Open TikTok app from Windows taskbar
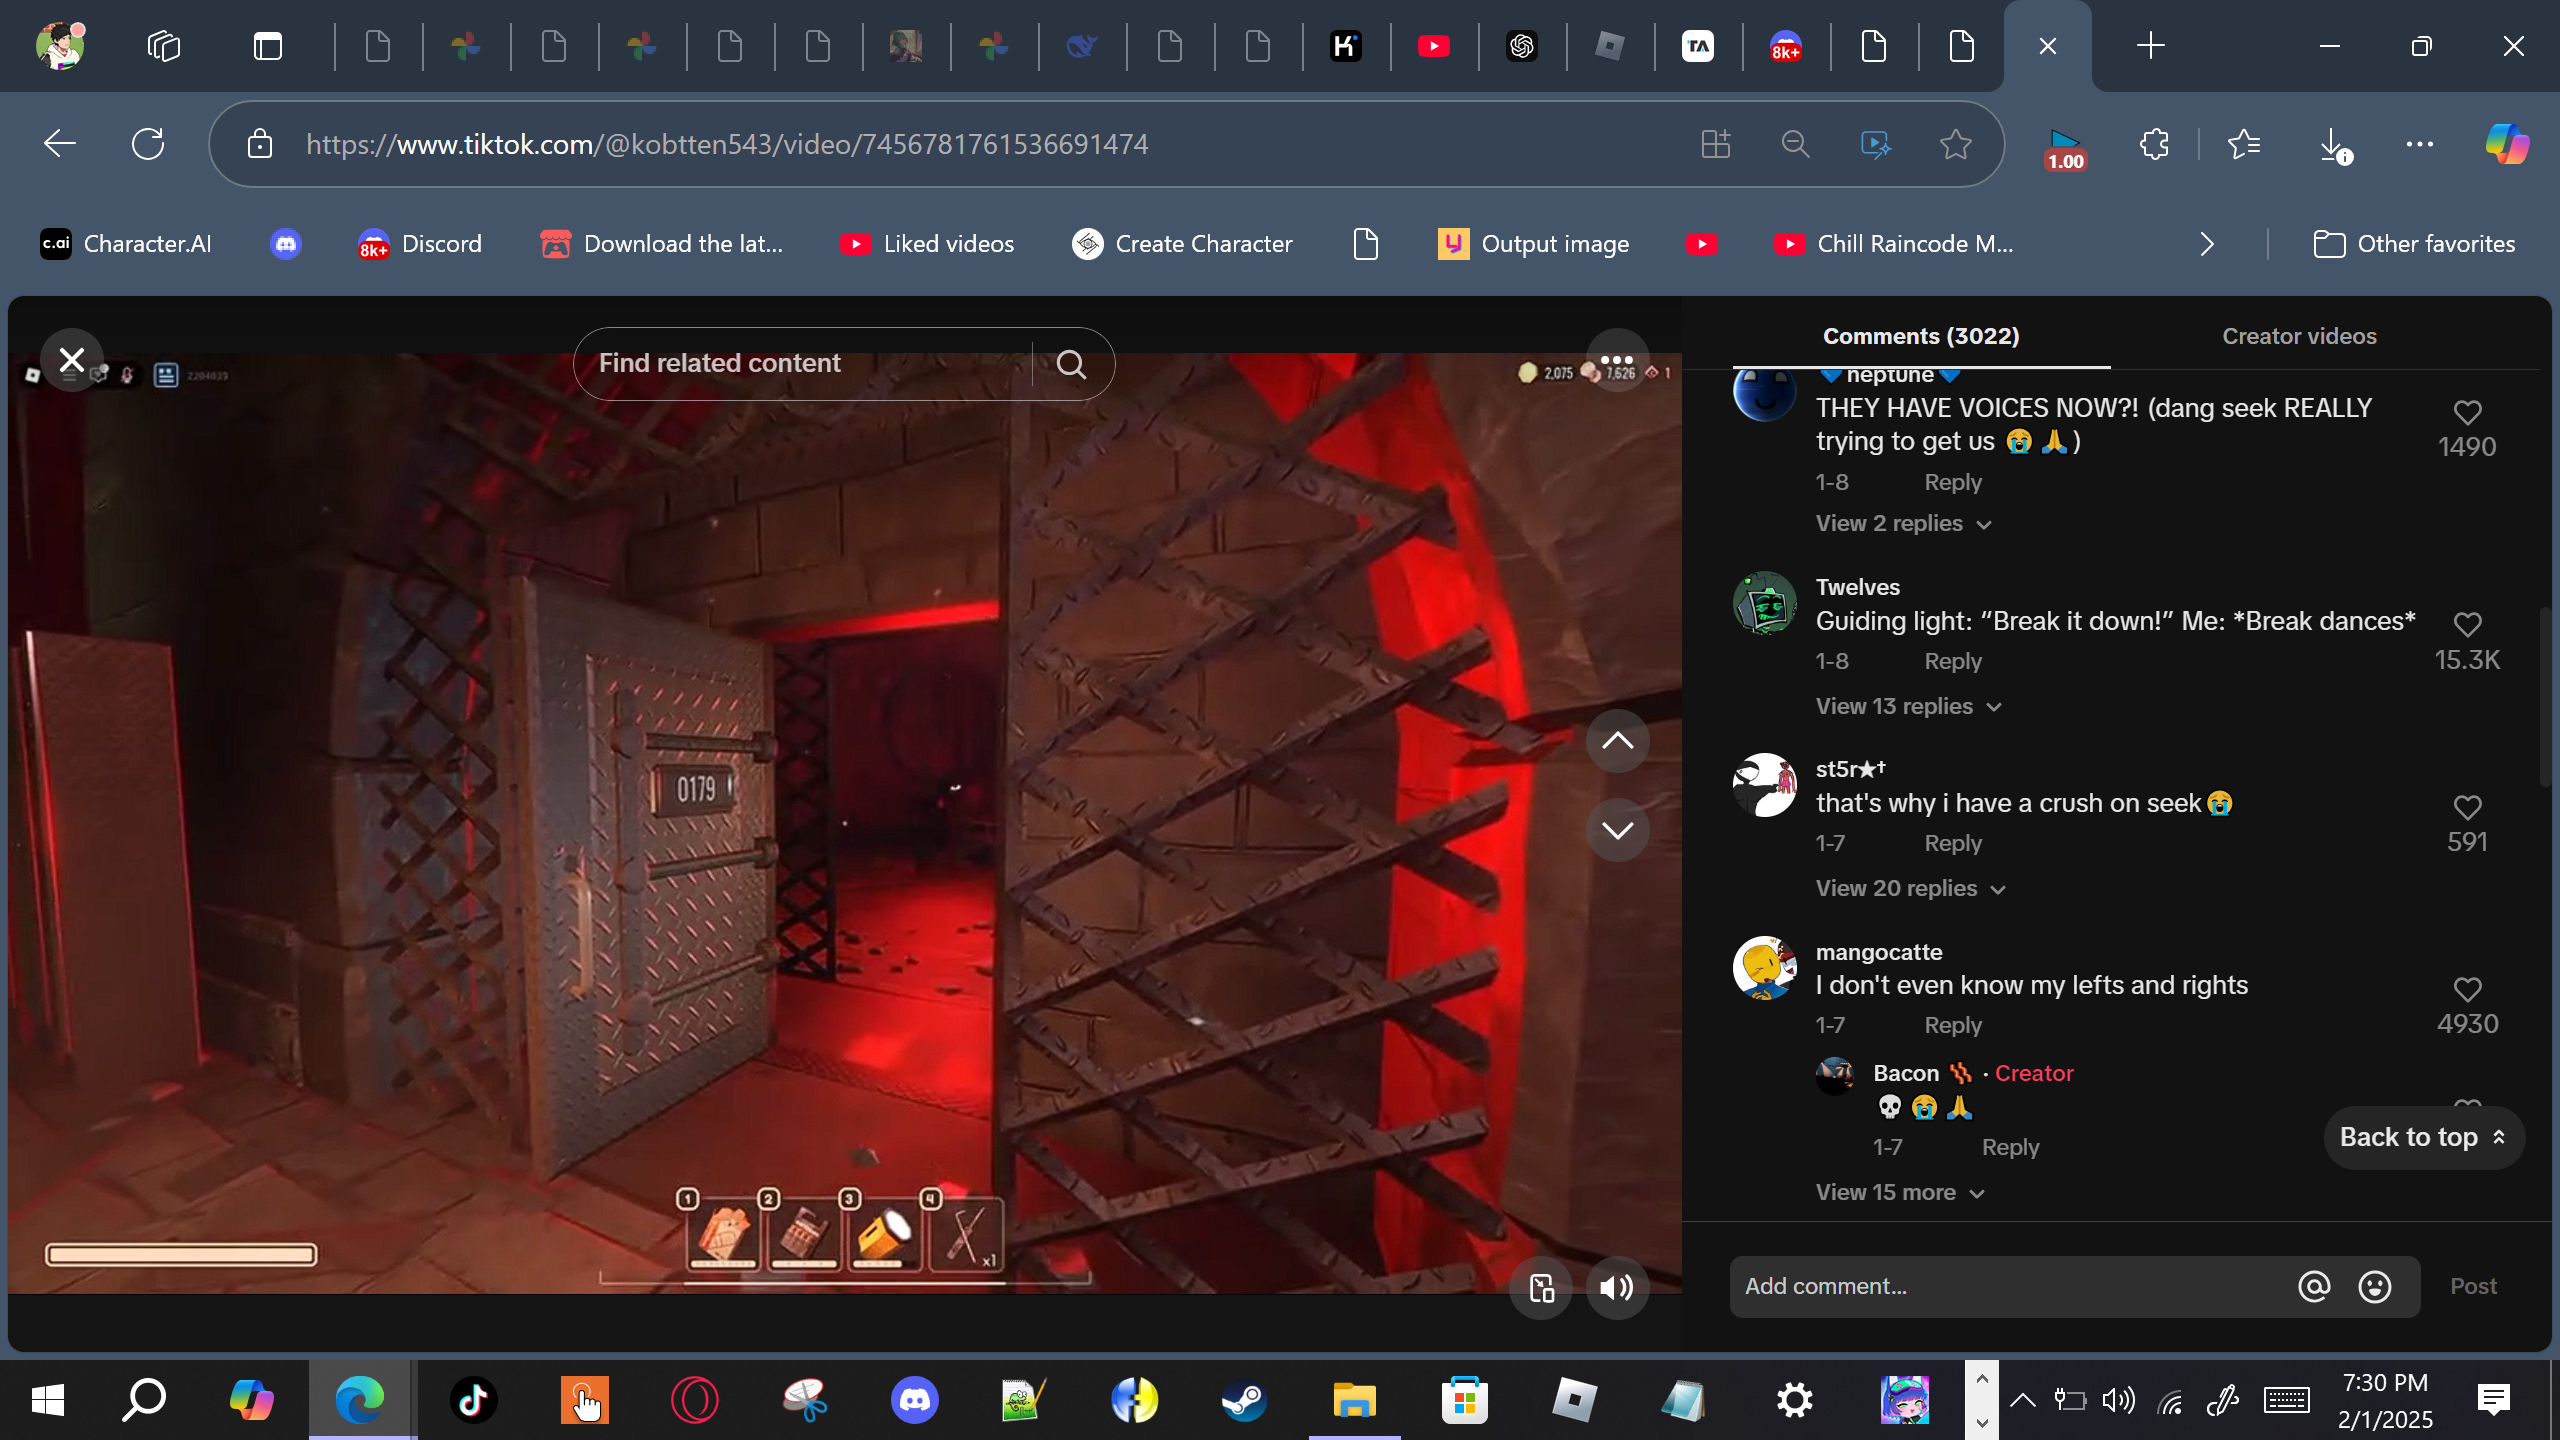 click(x=473, y=1400)
